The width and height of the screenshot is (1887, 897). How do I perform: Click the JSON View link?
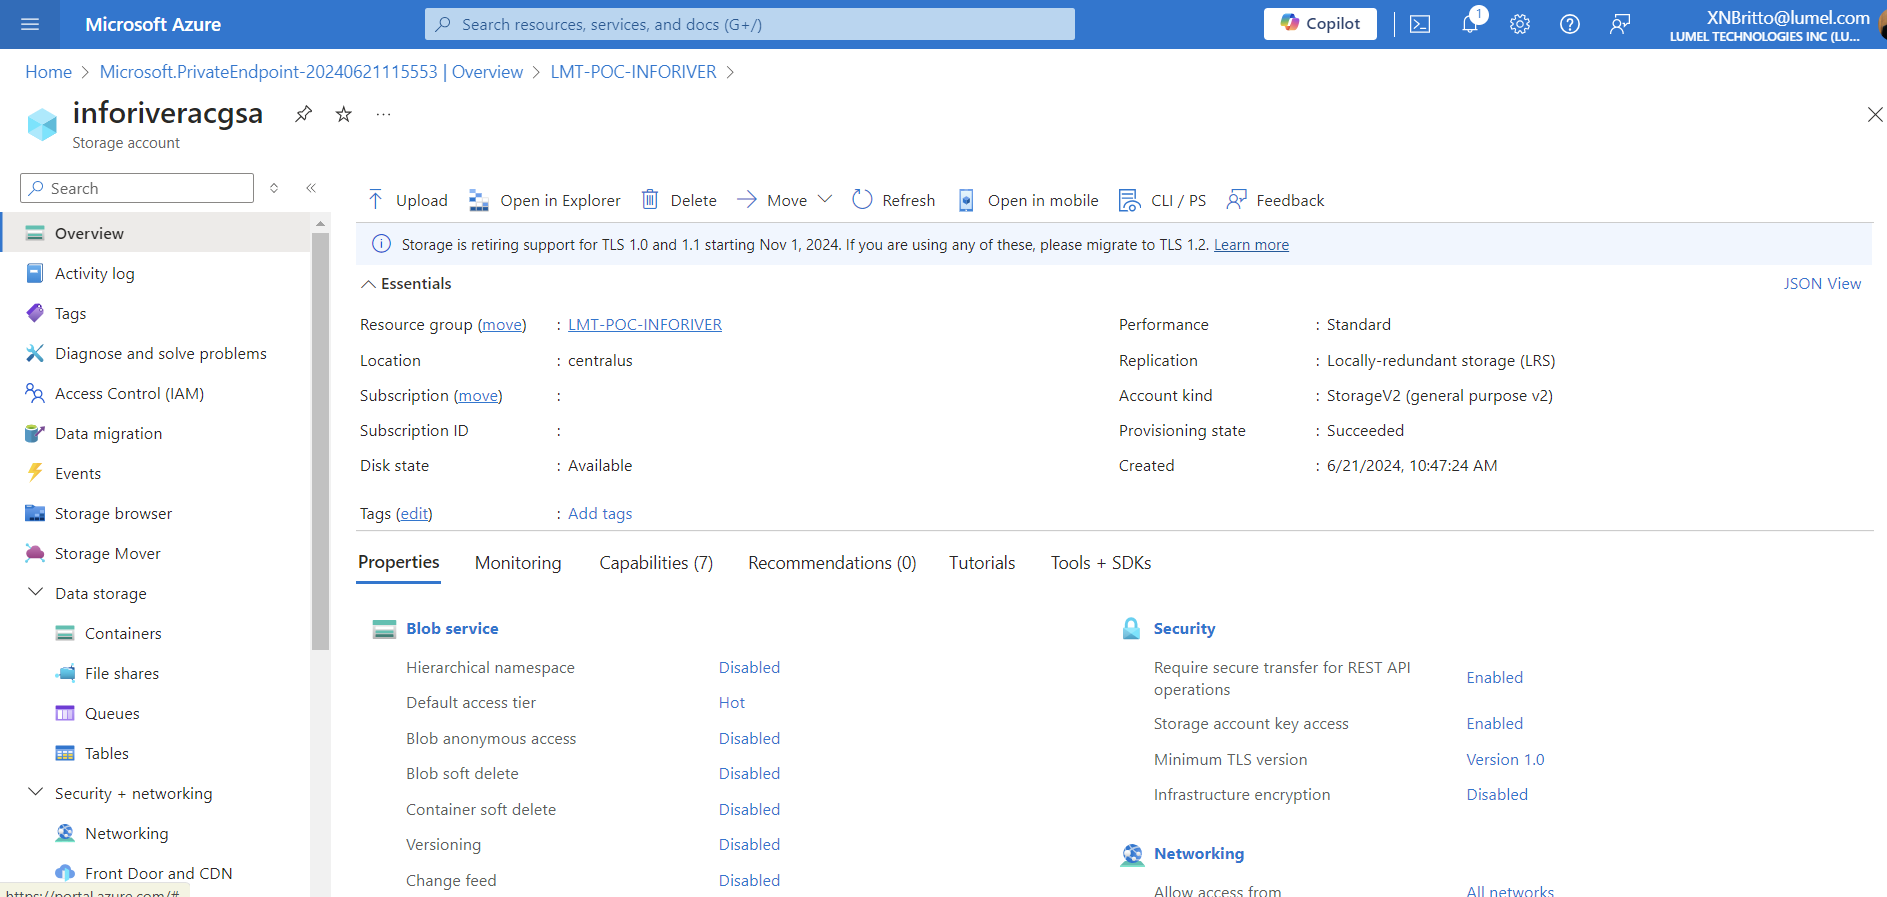pos(1821,284)
